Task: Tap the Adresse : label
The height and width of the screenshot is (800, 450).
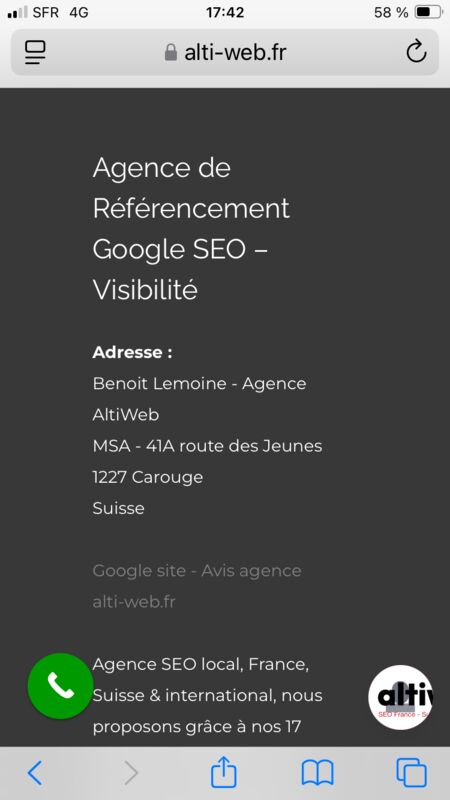Action: click(x=133, y=353)
